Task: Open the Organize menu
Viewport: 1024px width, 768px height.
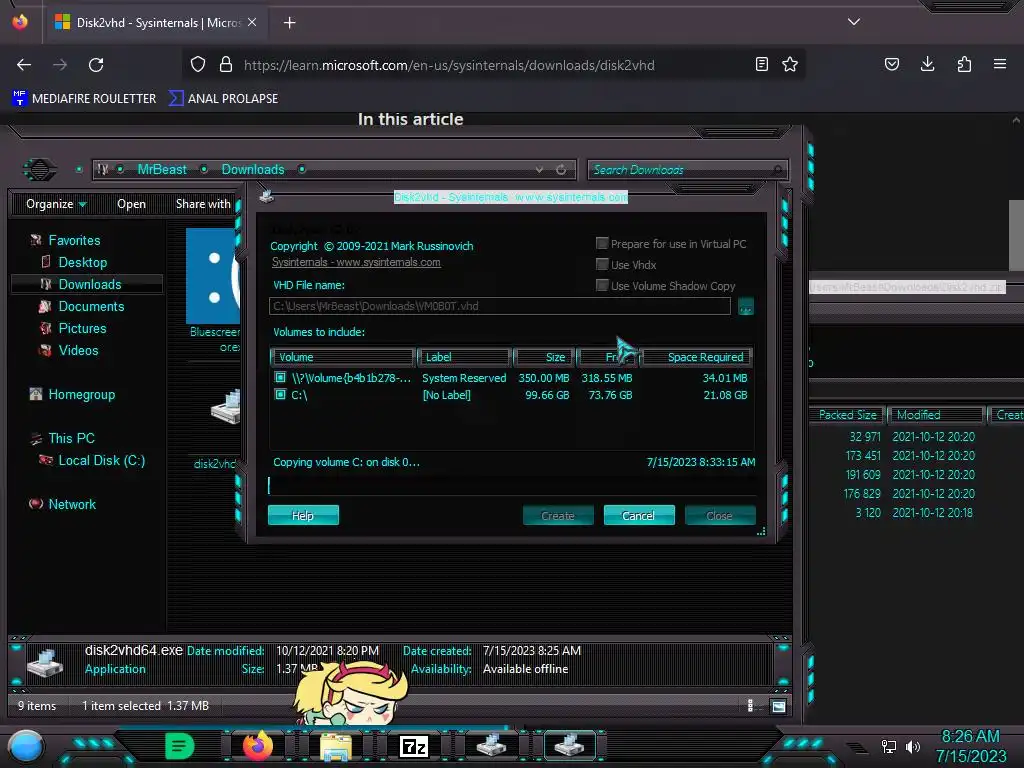Action: [x=56, y=204]
